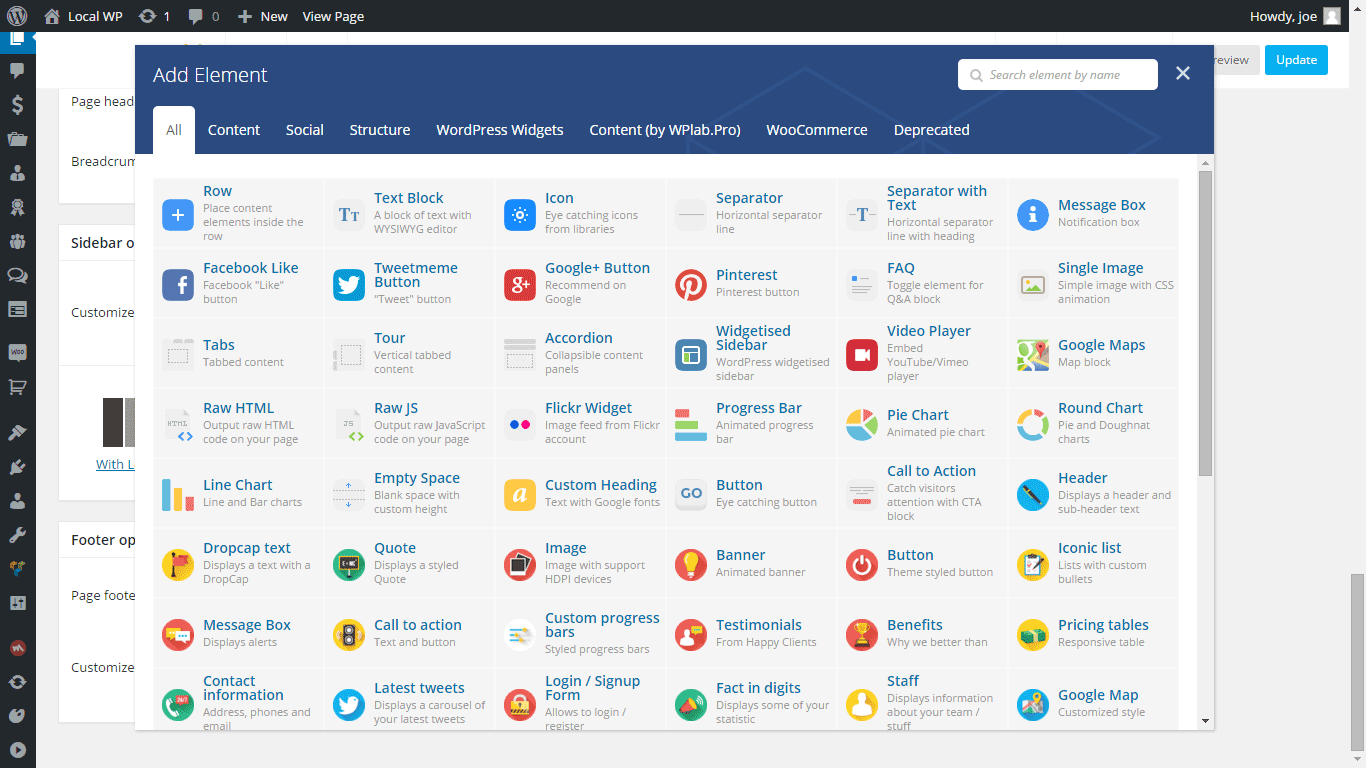The width and height of the screenshot is (1366, 768).
Task: Add the Row element via plus icon
Action: click(178, 215)
